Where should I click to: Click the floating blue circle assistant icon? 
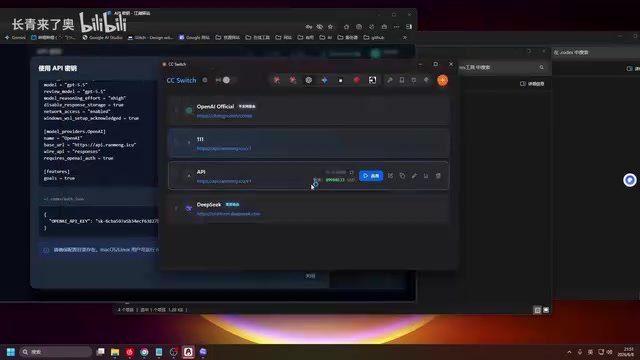[630, 180]
